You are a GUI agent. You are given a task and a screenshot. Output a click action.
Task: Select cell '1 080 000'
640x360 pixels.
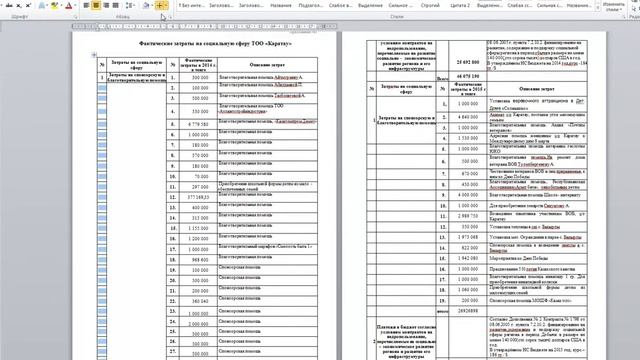point(468,290)
